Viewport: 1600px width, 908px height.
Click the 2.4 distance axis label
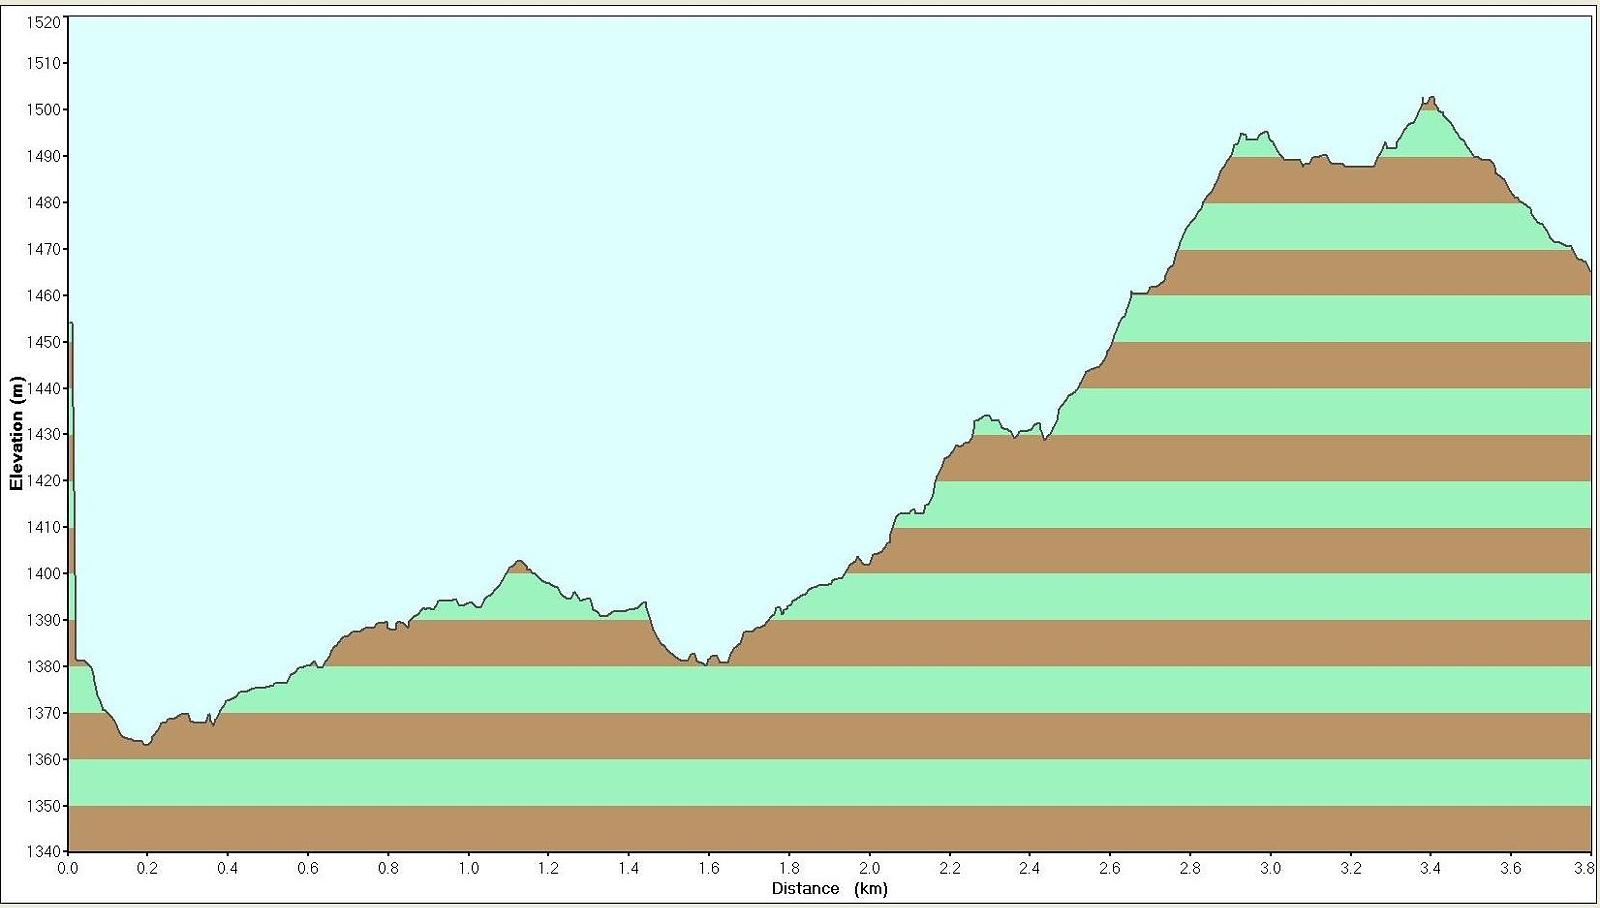(x=1029, y=868)
